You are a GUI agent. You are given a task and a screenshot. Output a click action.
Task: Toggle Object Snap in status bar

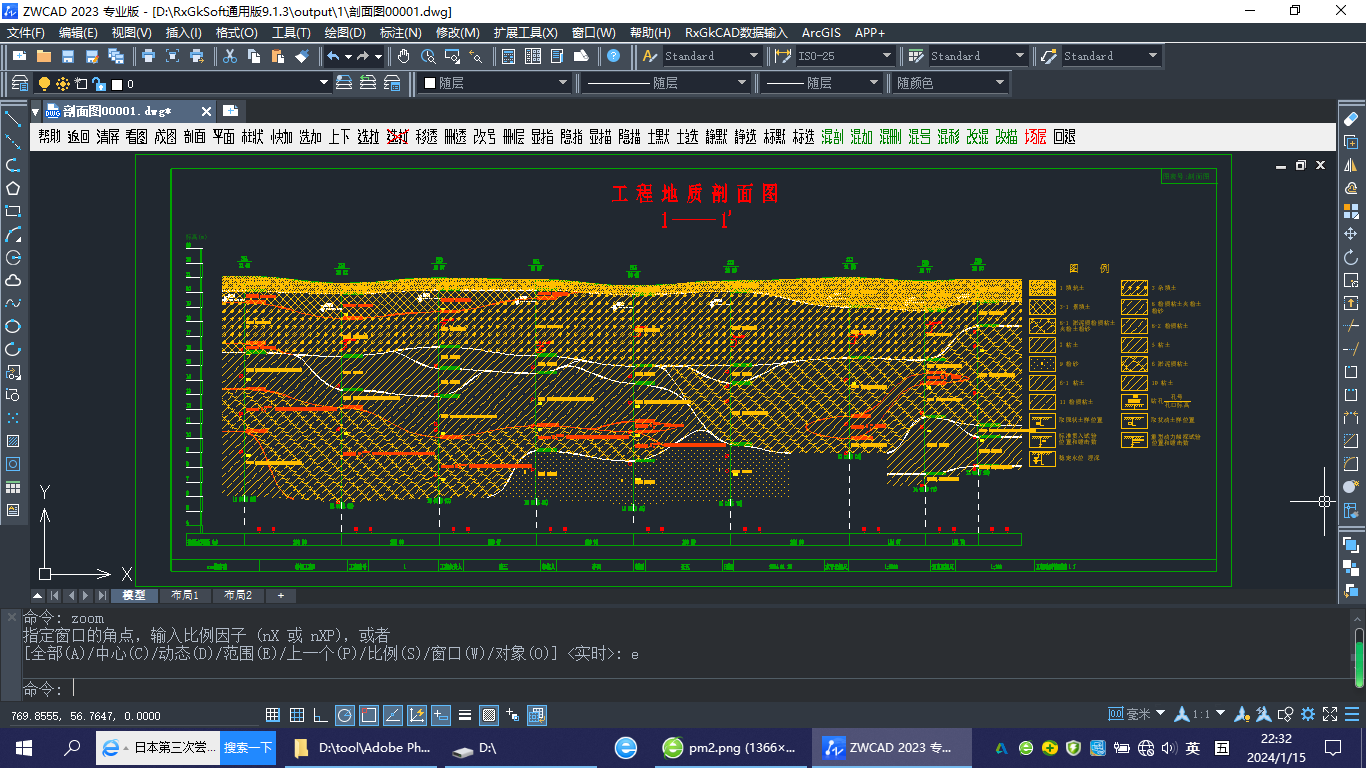click(369, 715)
